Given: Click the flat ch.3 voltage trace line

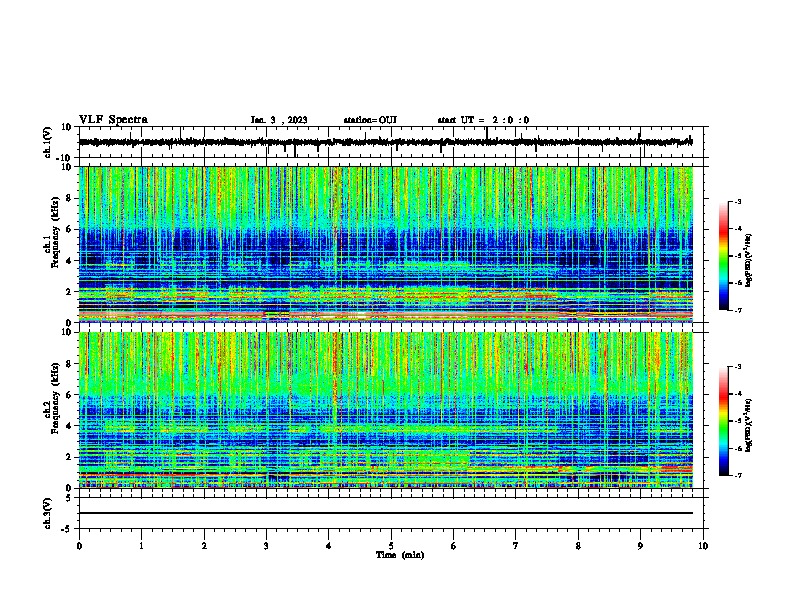Looking at the screenshot, I should 386,513.
